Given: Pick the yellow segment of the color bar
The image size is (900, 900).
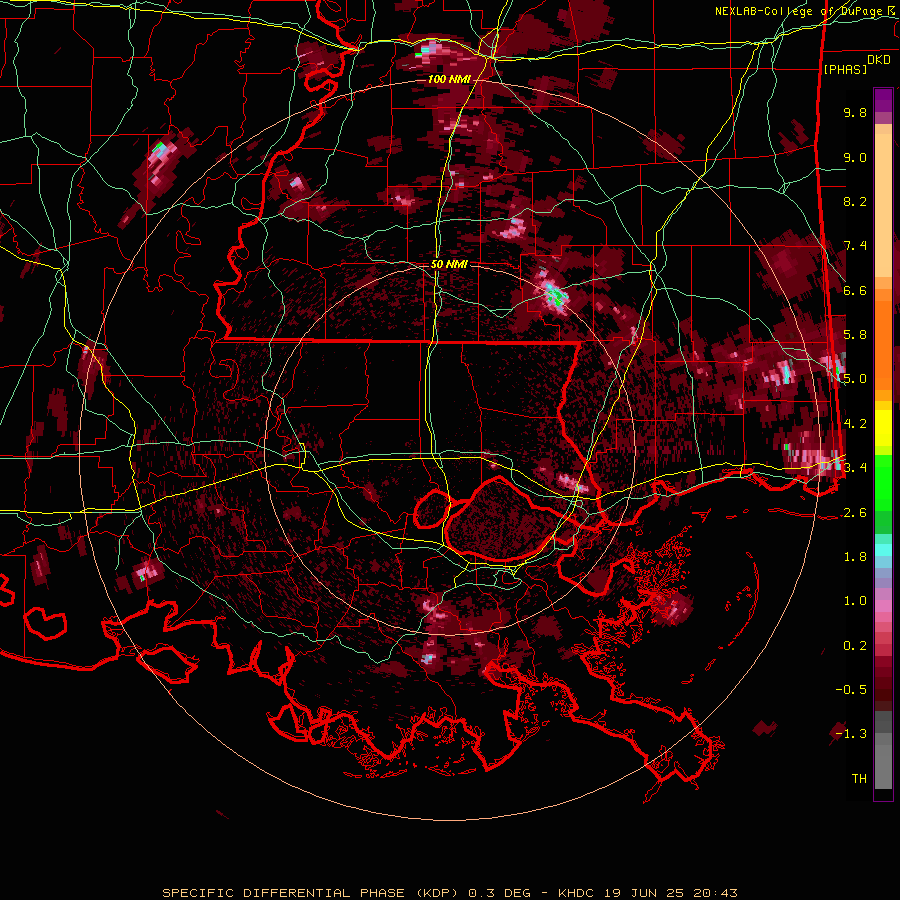Looking at the screenshot, I should 883,428.
